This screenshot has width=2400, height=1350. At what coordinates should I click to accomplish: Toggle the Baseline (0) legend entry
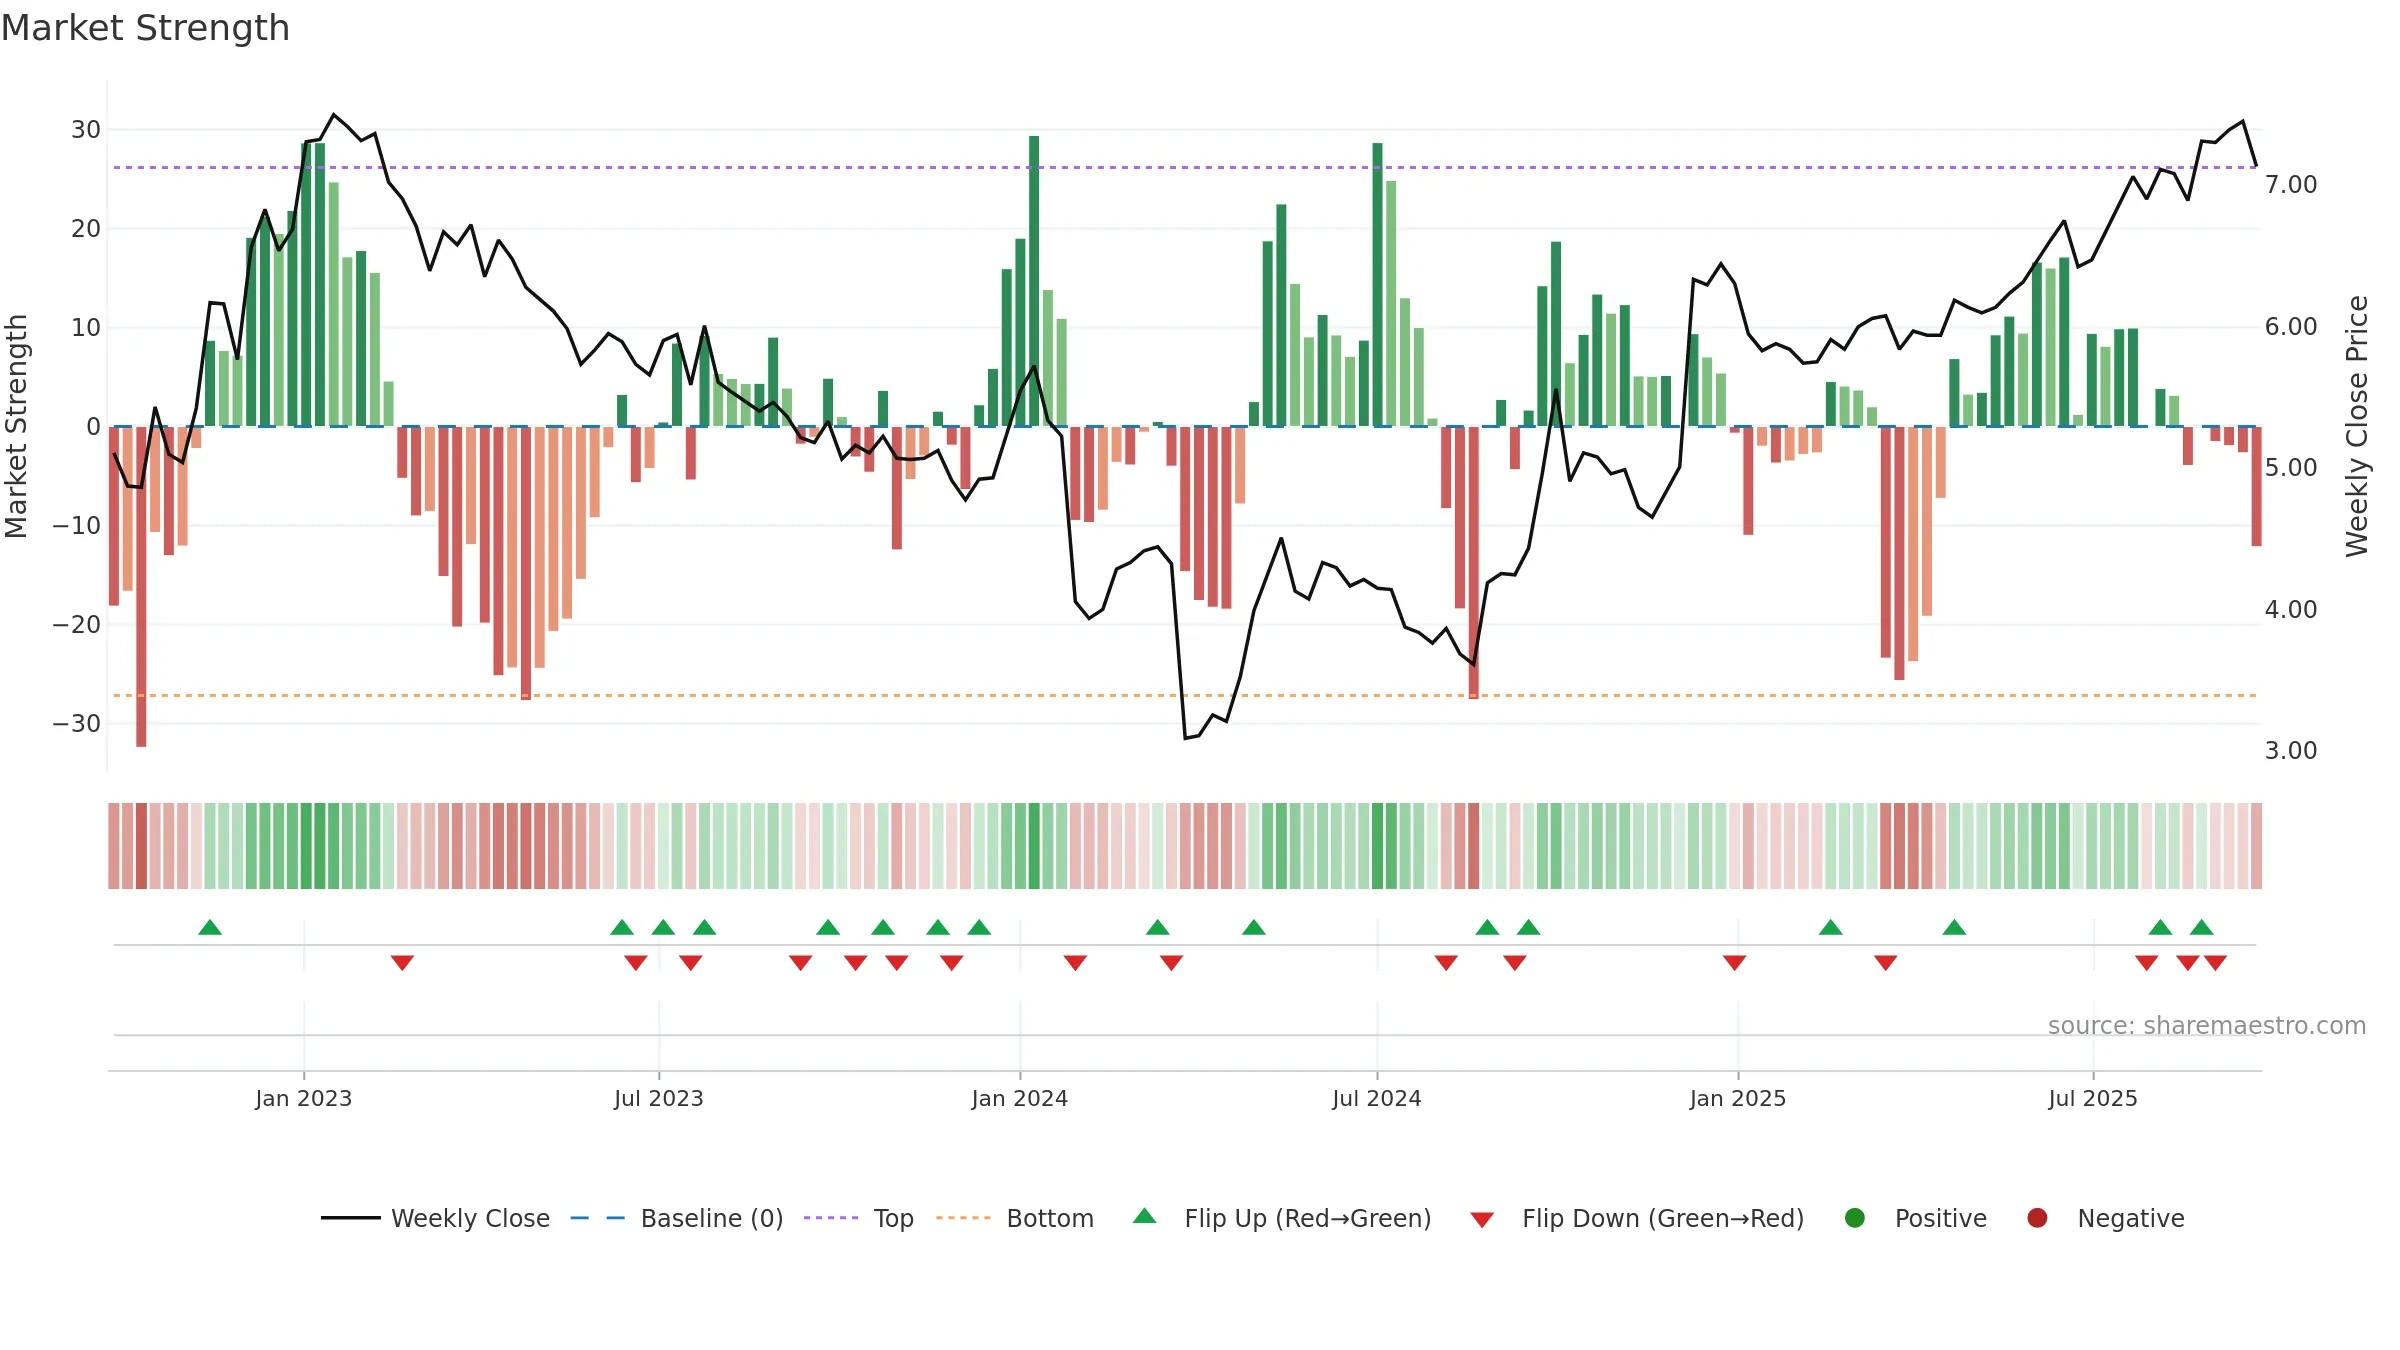(677, 1218)
